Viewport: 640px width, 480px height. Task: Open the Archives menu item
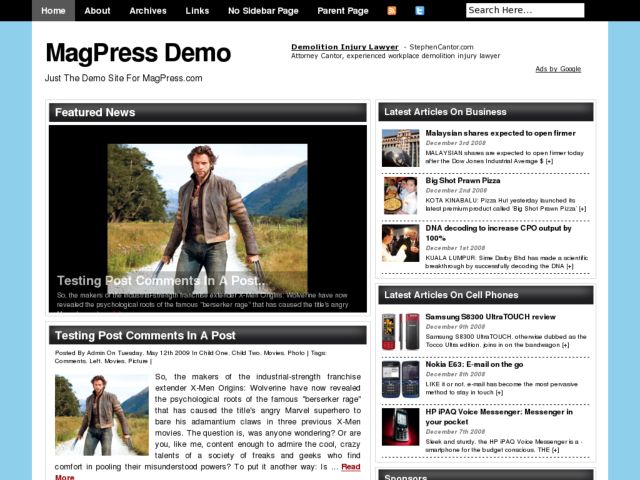coord(148,11)
